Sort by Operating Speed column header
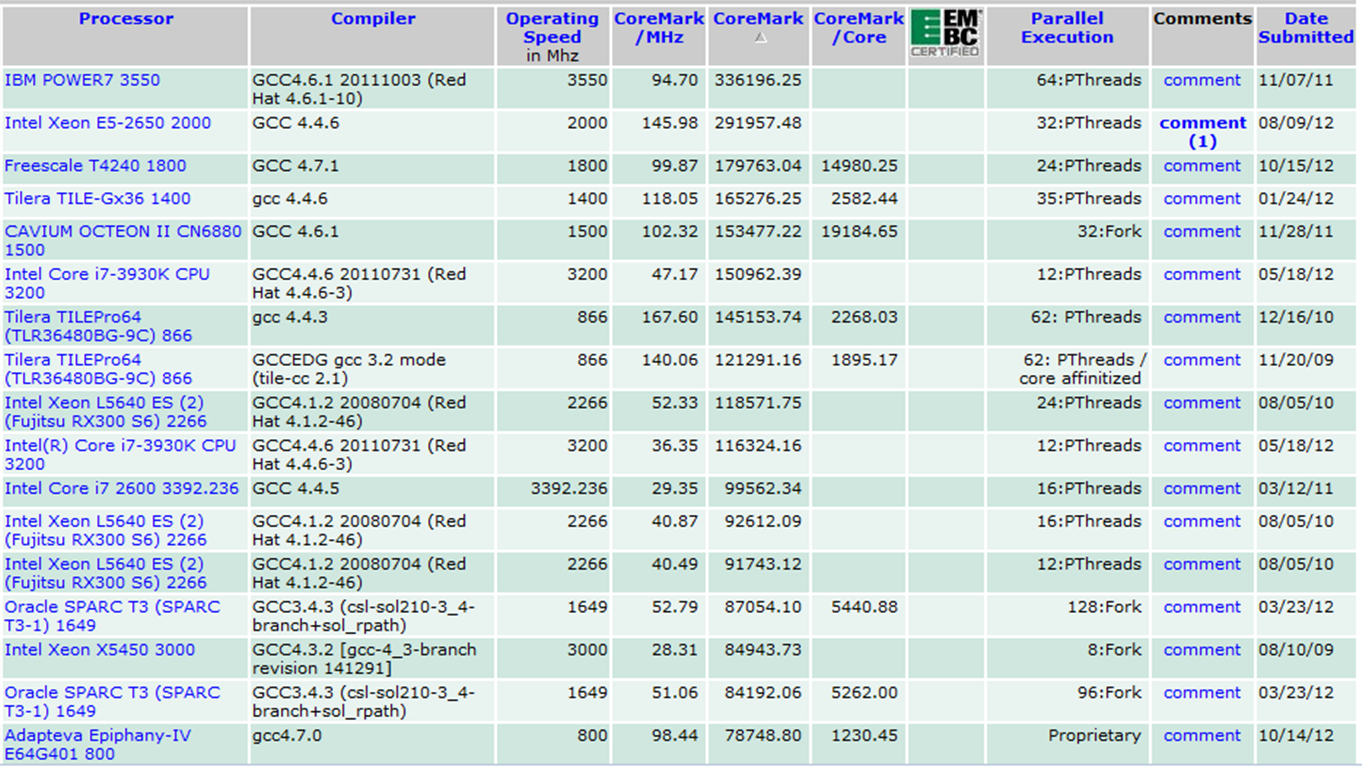 552,28
